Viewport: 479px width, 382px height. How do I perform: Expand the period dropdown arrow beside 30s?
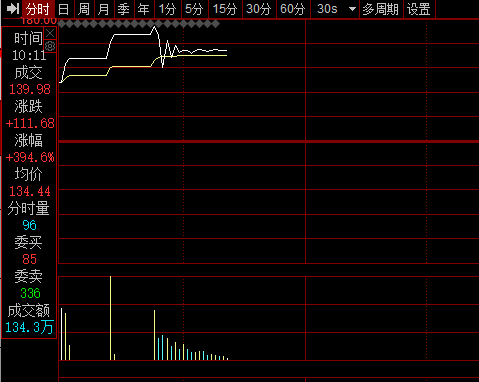point(352,9)
